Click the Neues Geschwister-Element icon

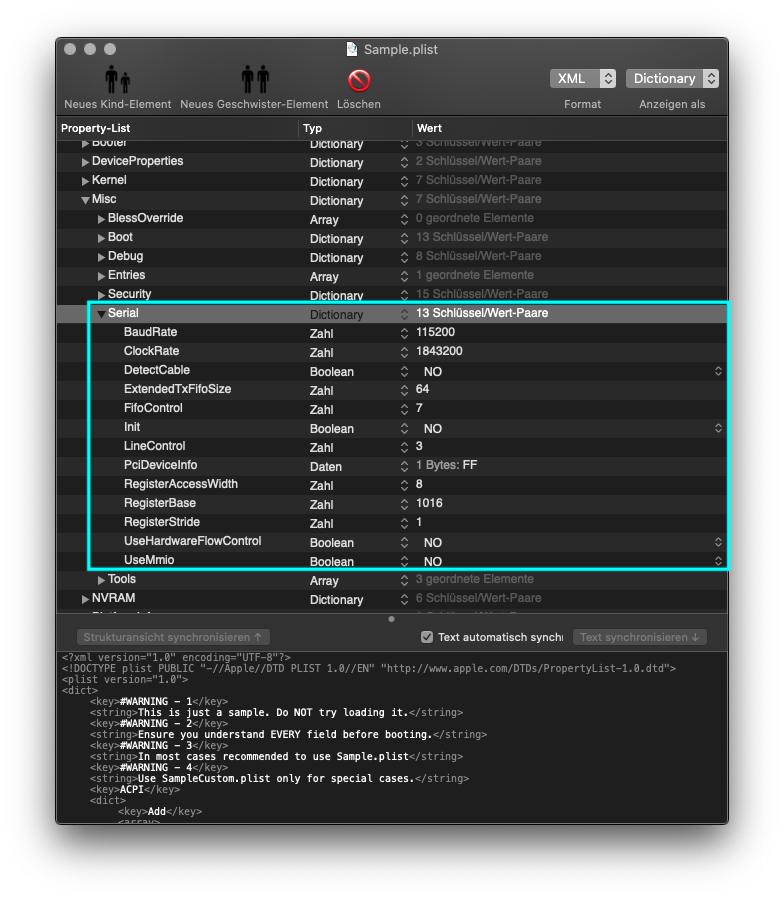click(x=255, y=79)
